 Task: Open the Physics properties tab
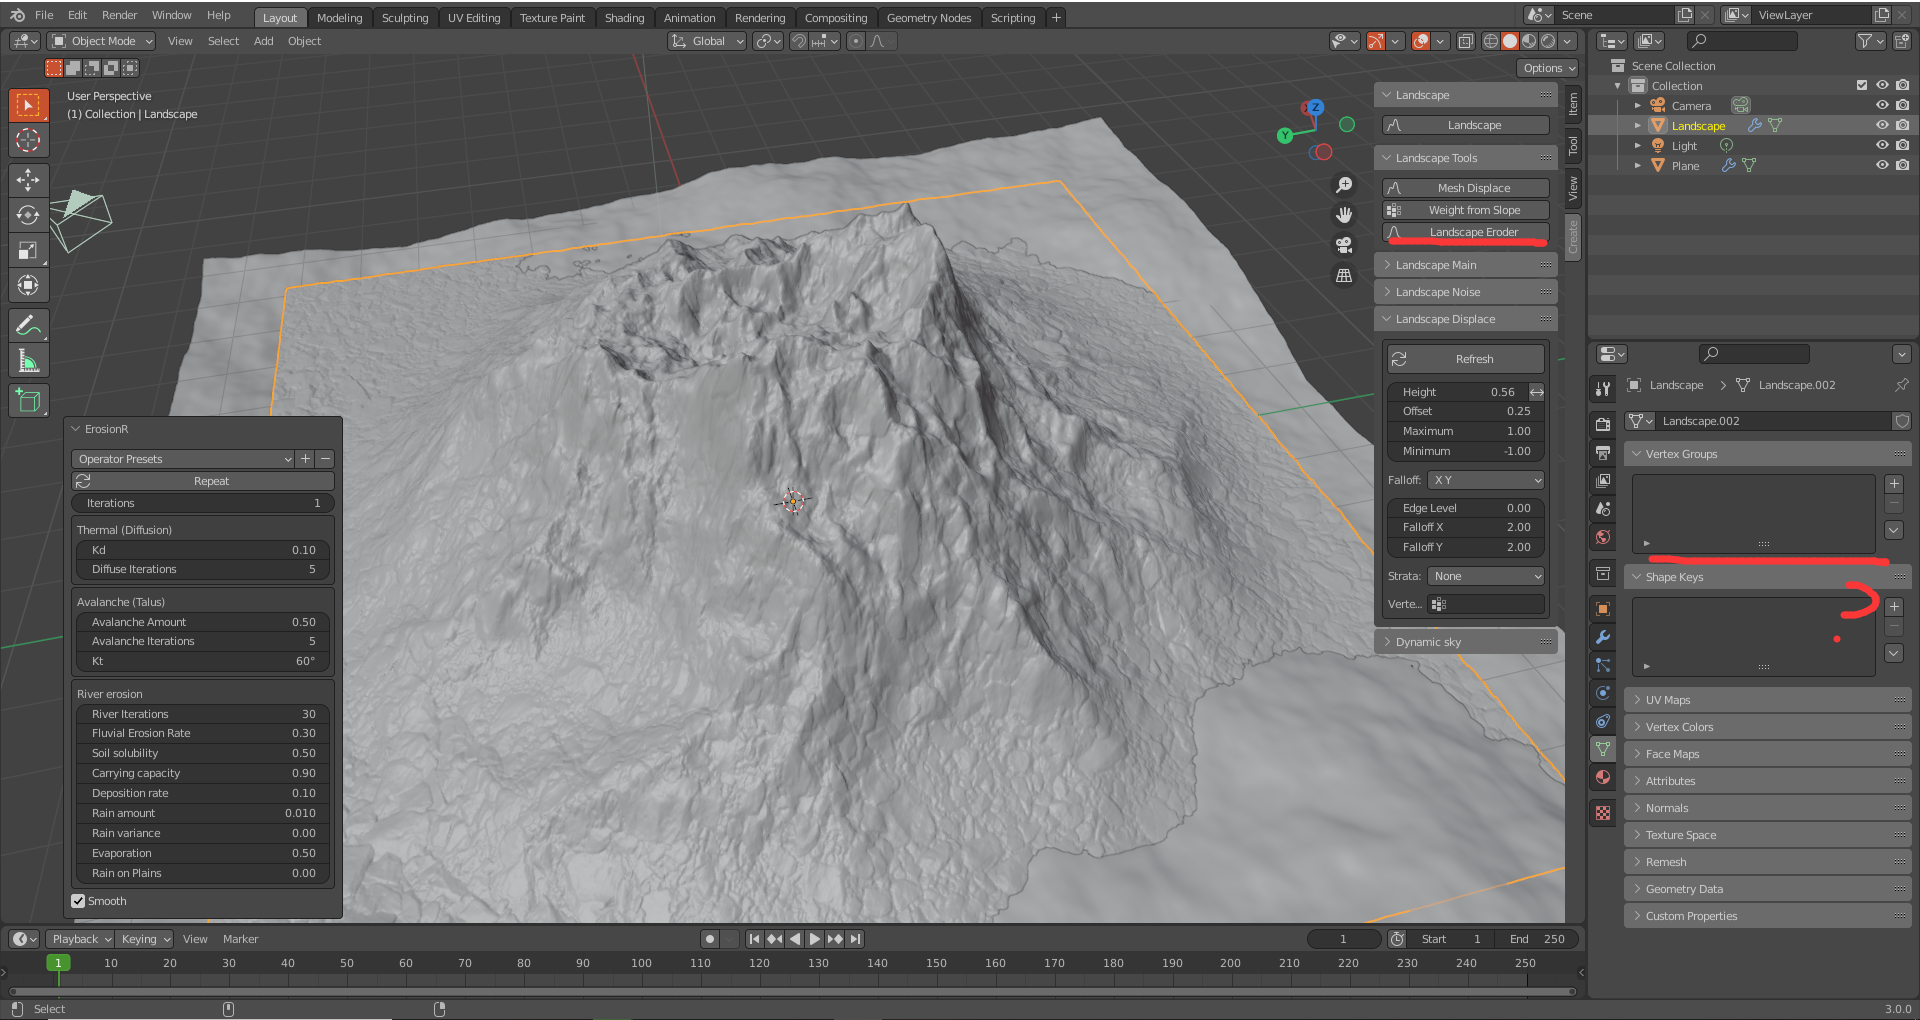1603,693
